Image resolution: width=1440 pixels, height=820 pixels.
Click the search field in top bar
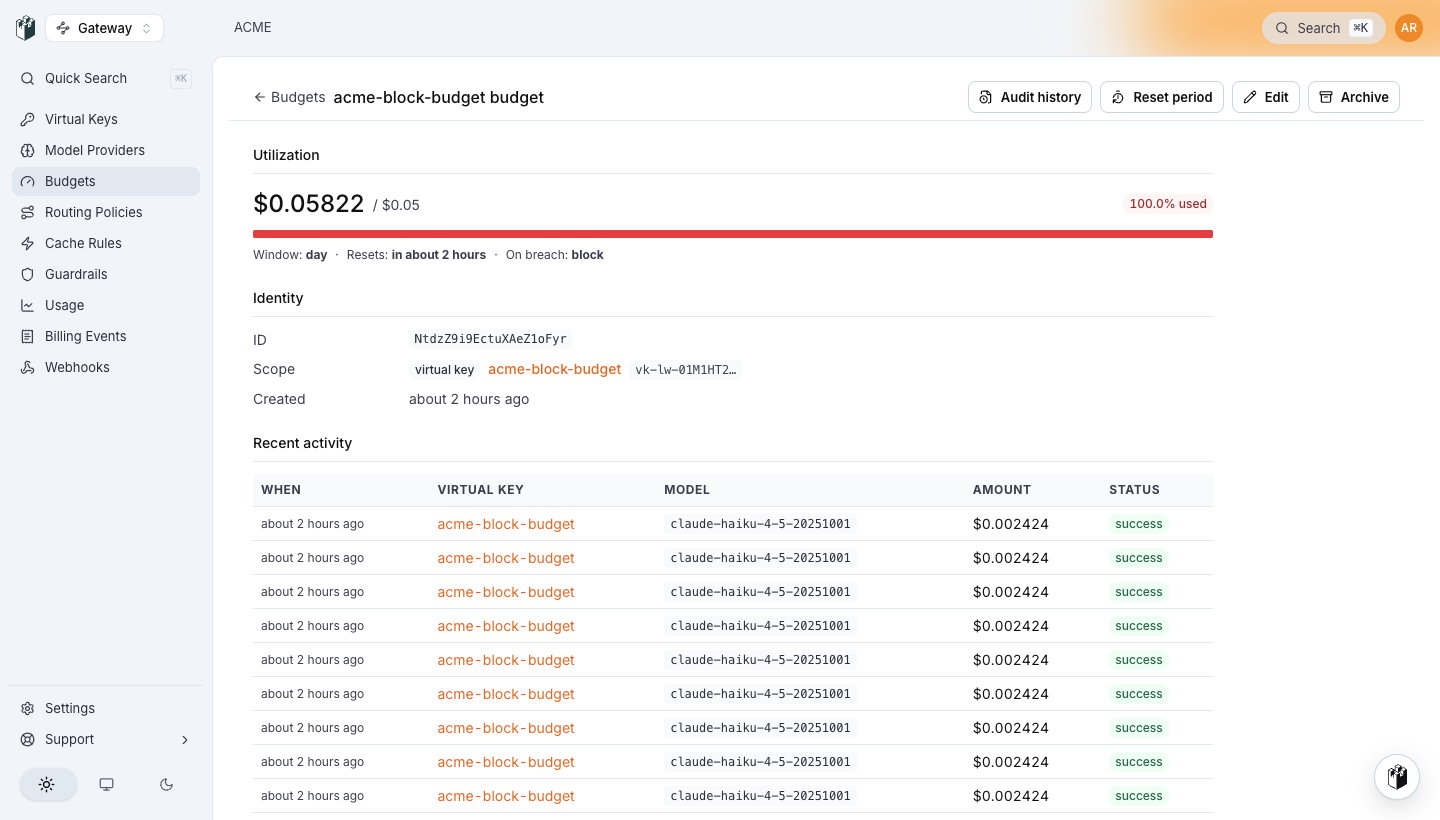(1324, 28)
